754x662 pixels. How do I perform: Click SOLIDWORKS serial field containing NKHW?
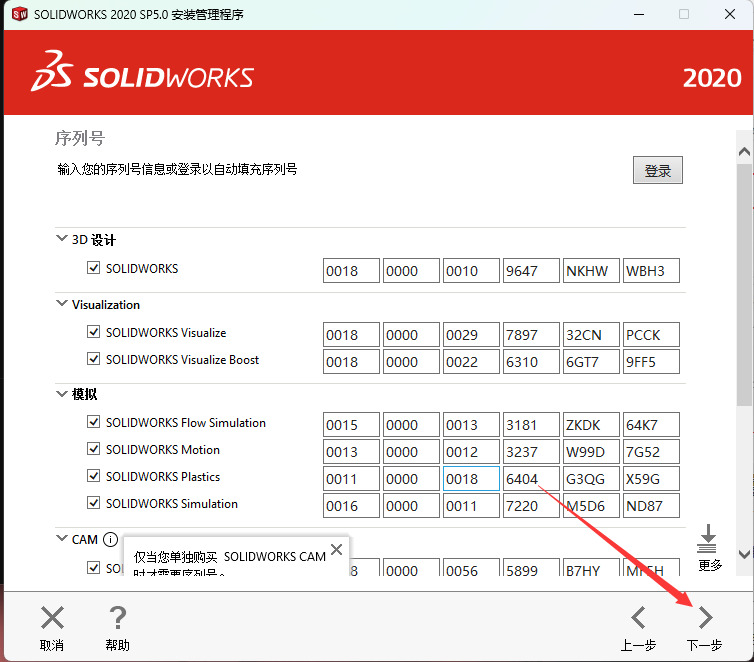click(x=591, y=271)
